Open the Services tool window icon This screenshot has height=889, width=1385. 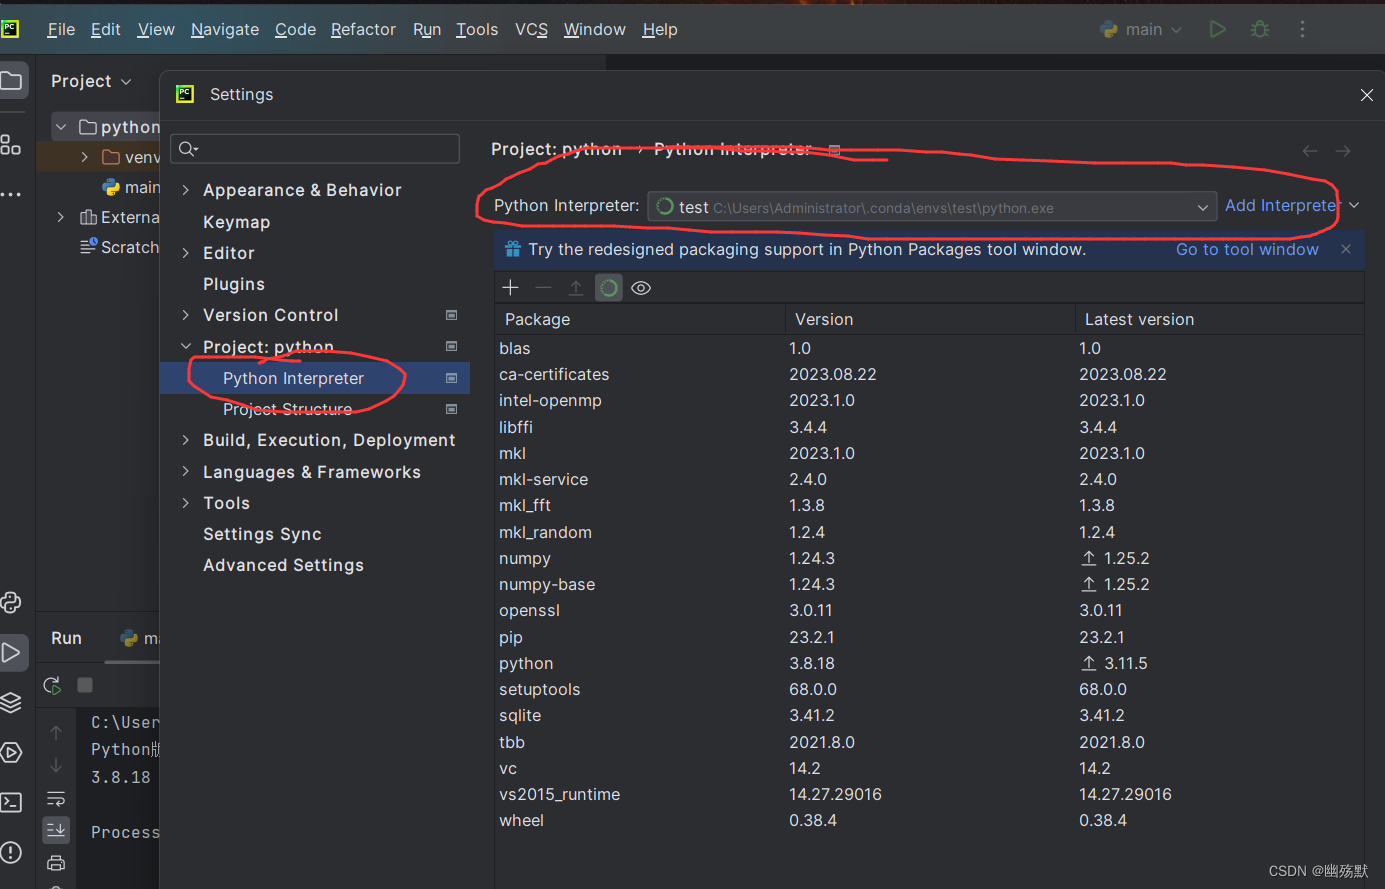point(11,752)
